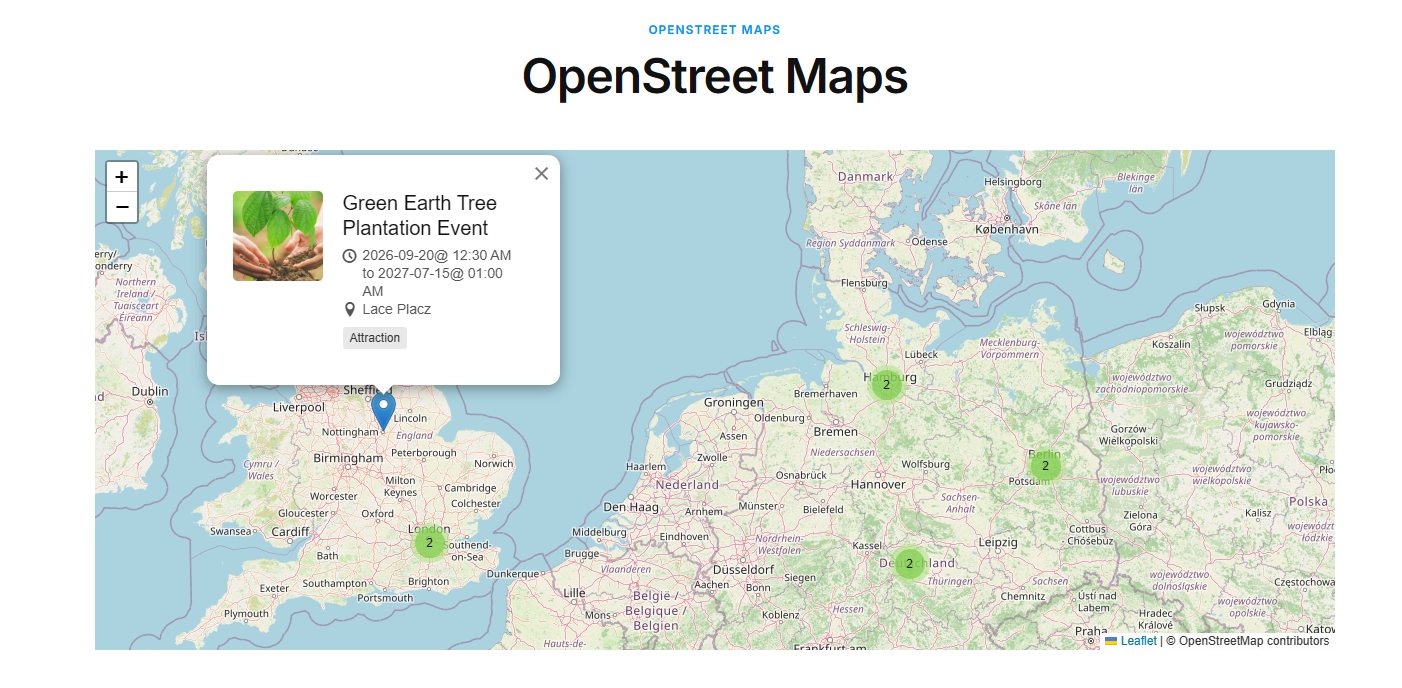Click the Birmingham label on map
Screen dimensions: 1402x688
348,458
